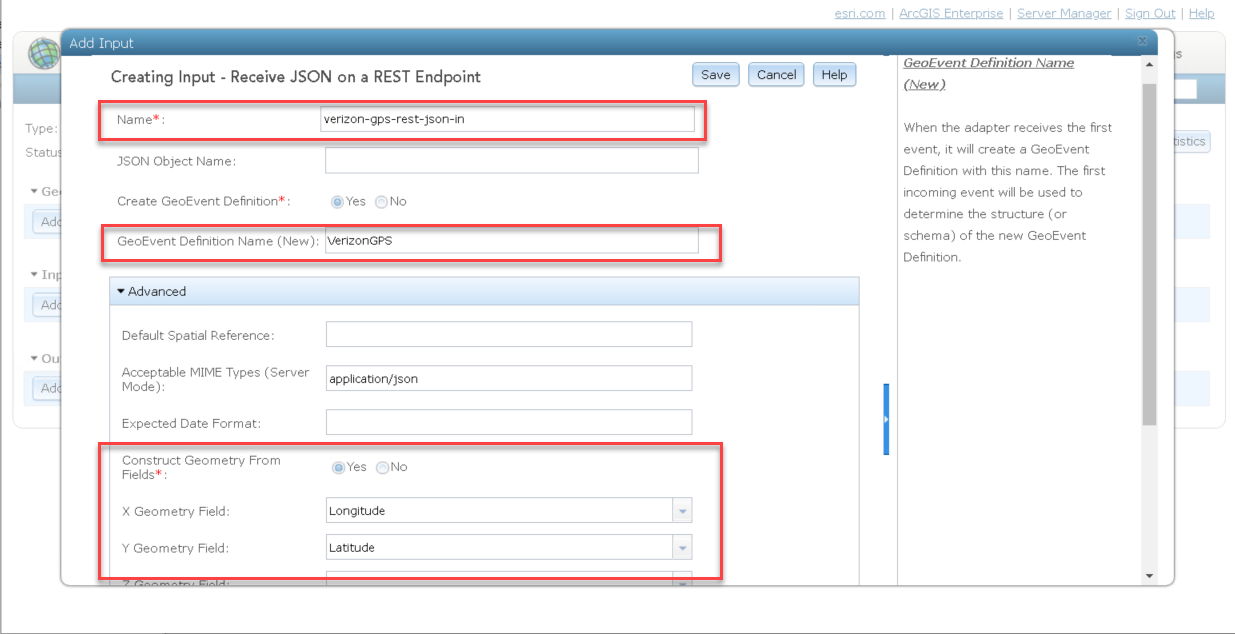Save the new input
Viewport: 1235px width, 634px height.
(x=715, y=75)
